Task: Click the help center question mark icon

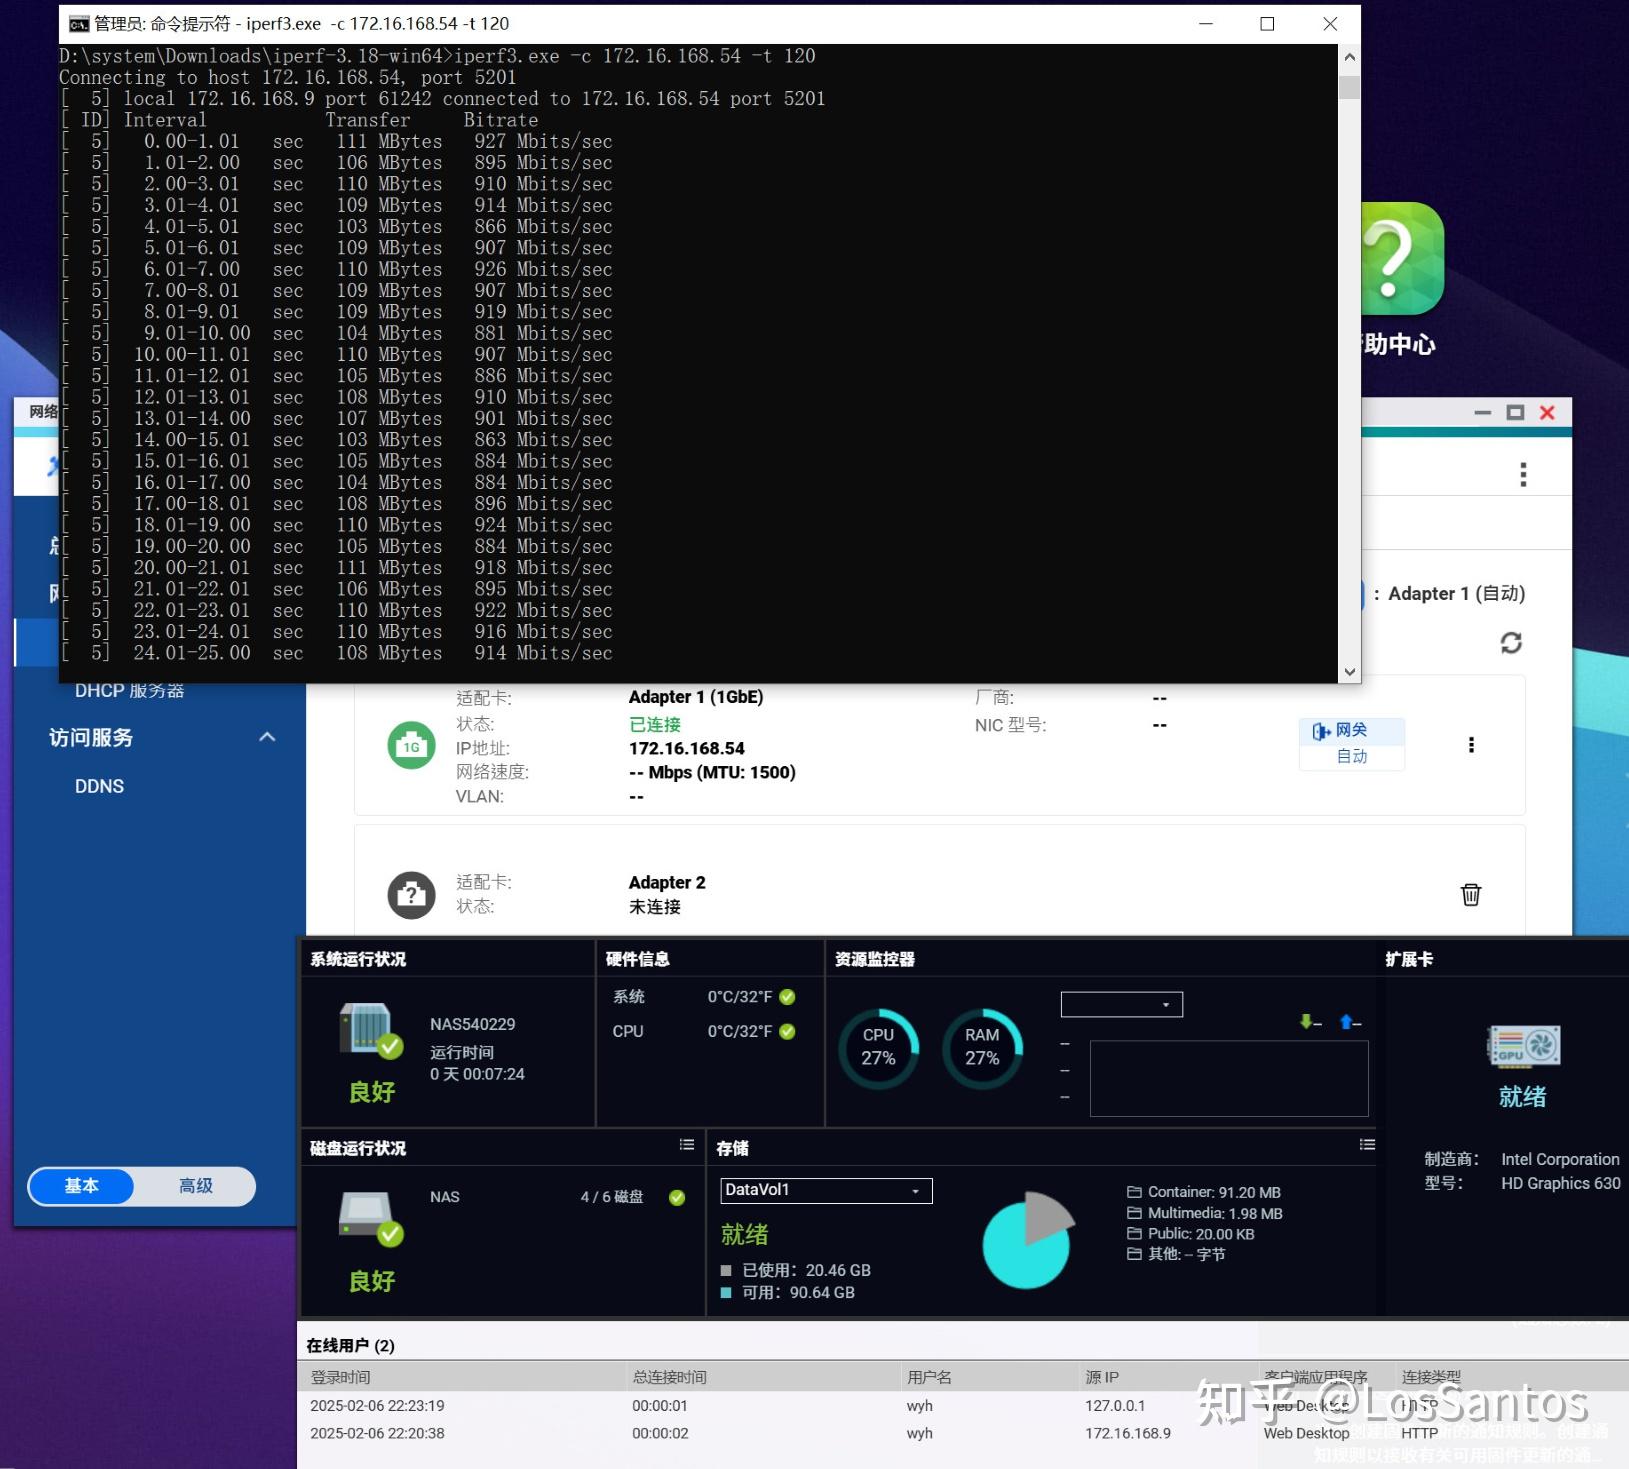Action: (x=1403, y=259)
